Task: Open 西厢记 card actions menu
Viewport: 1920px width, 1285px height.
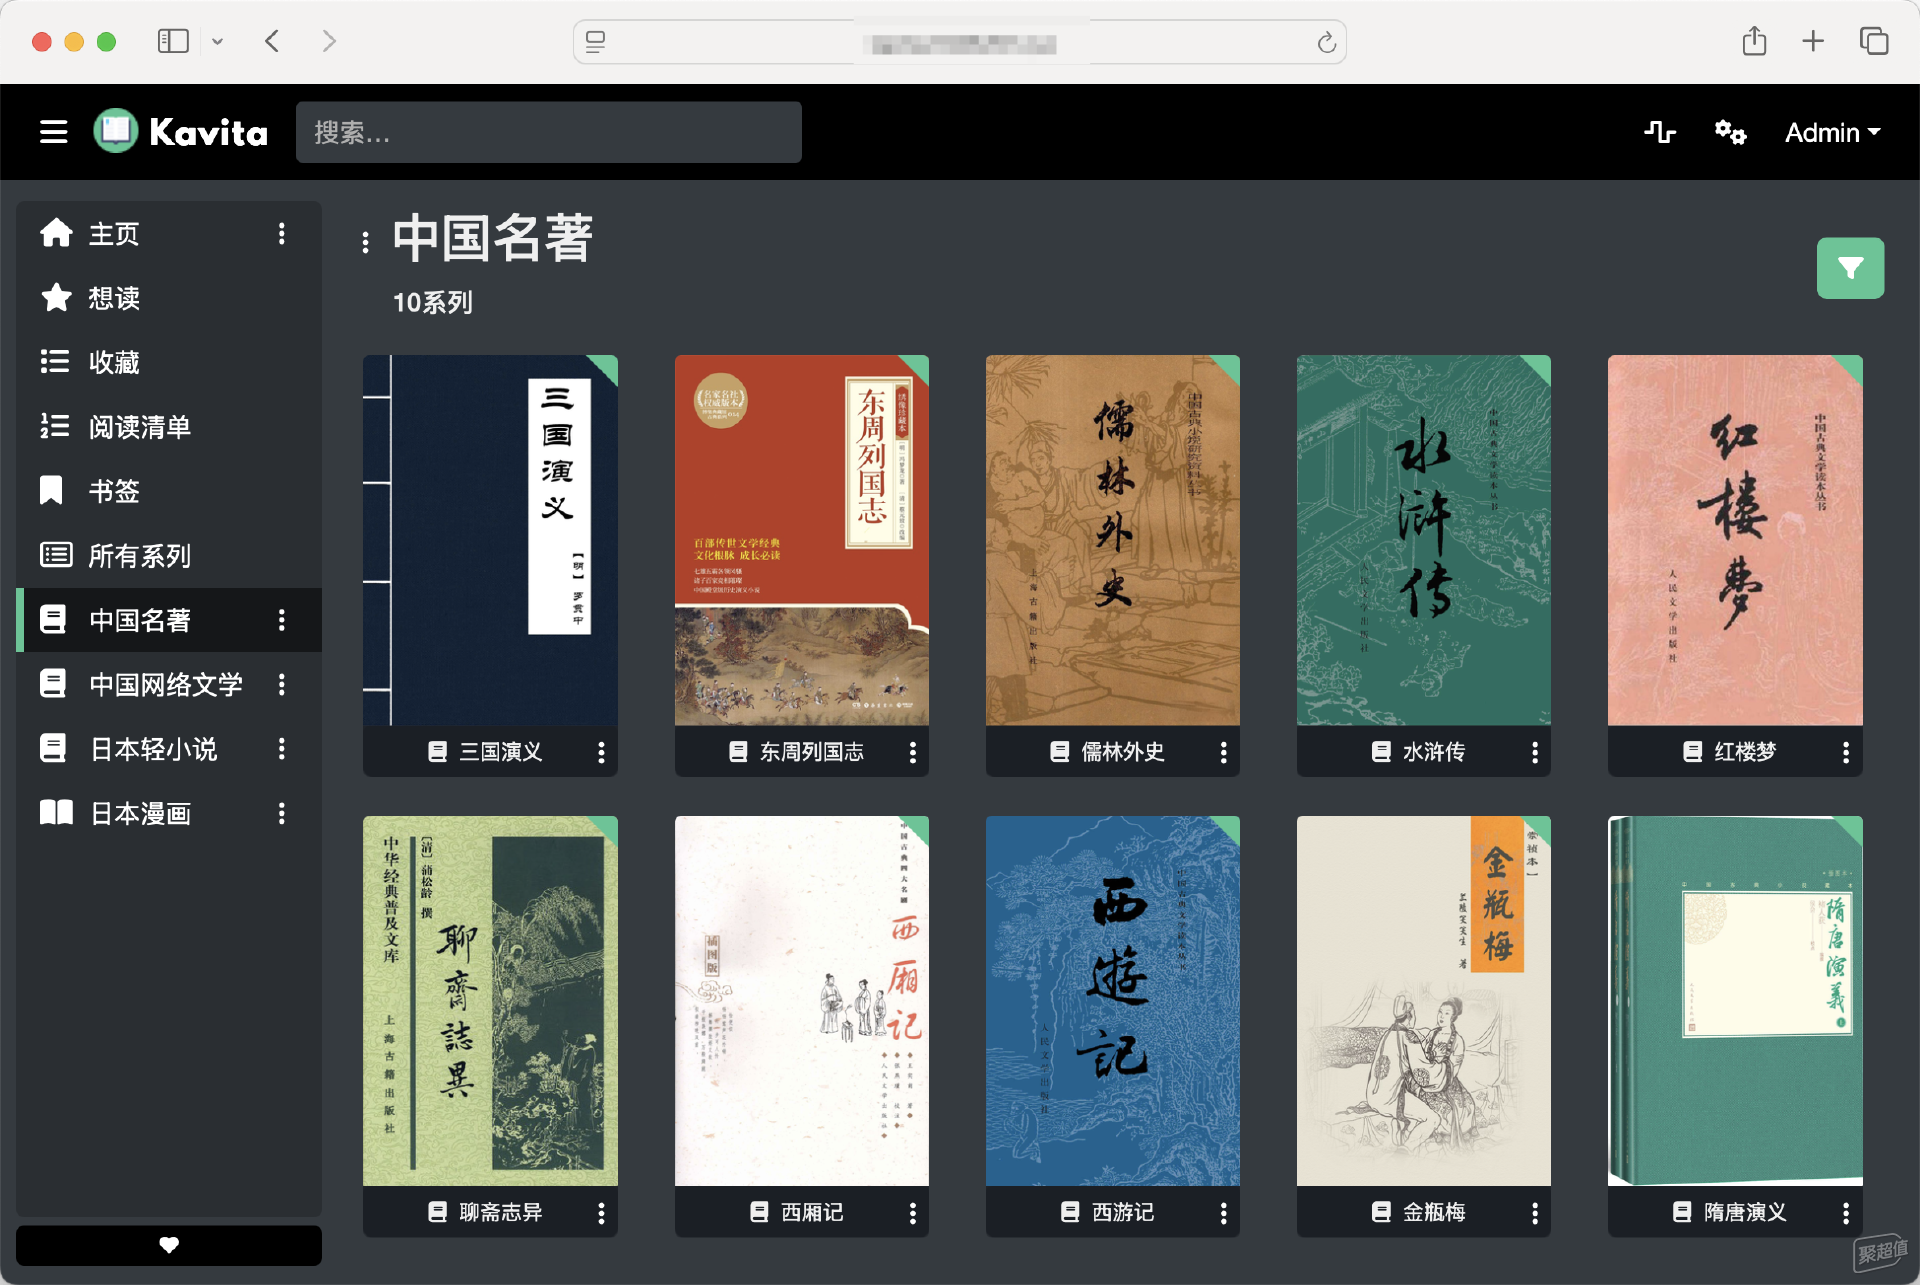Action: tap(912, 1213)
